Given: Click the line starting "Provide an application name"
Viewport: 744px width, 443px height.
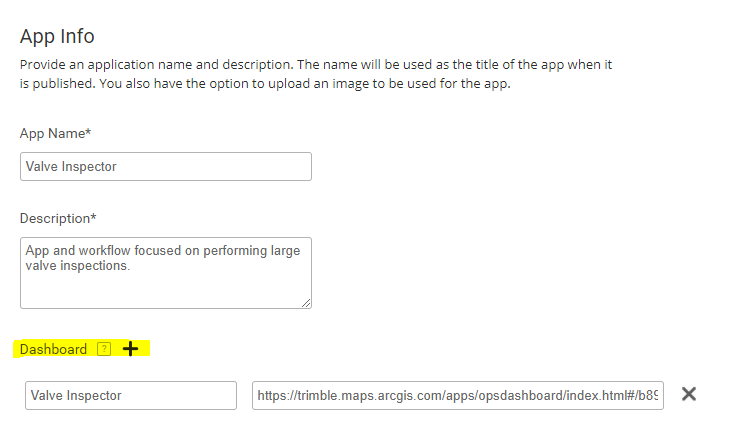Looking at the screenshot, I should 315,64.
